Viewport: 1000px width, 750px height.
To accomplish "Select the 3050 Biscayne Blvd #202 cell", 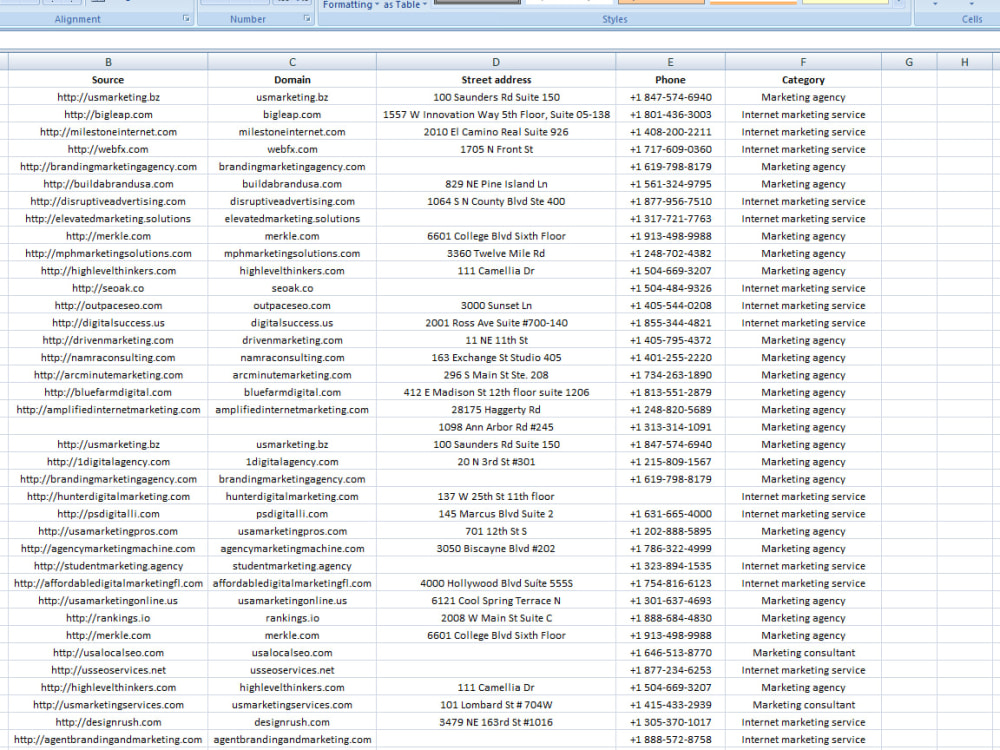I will click(x=496, y=548).
